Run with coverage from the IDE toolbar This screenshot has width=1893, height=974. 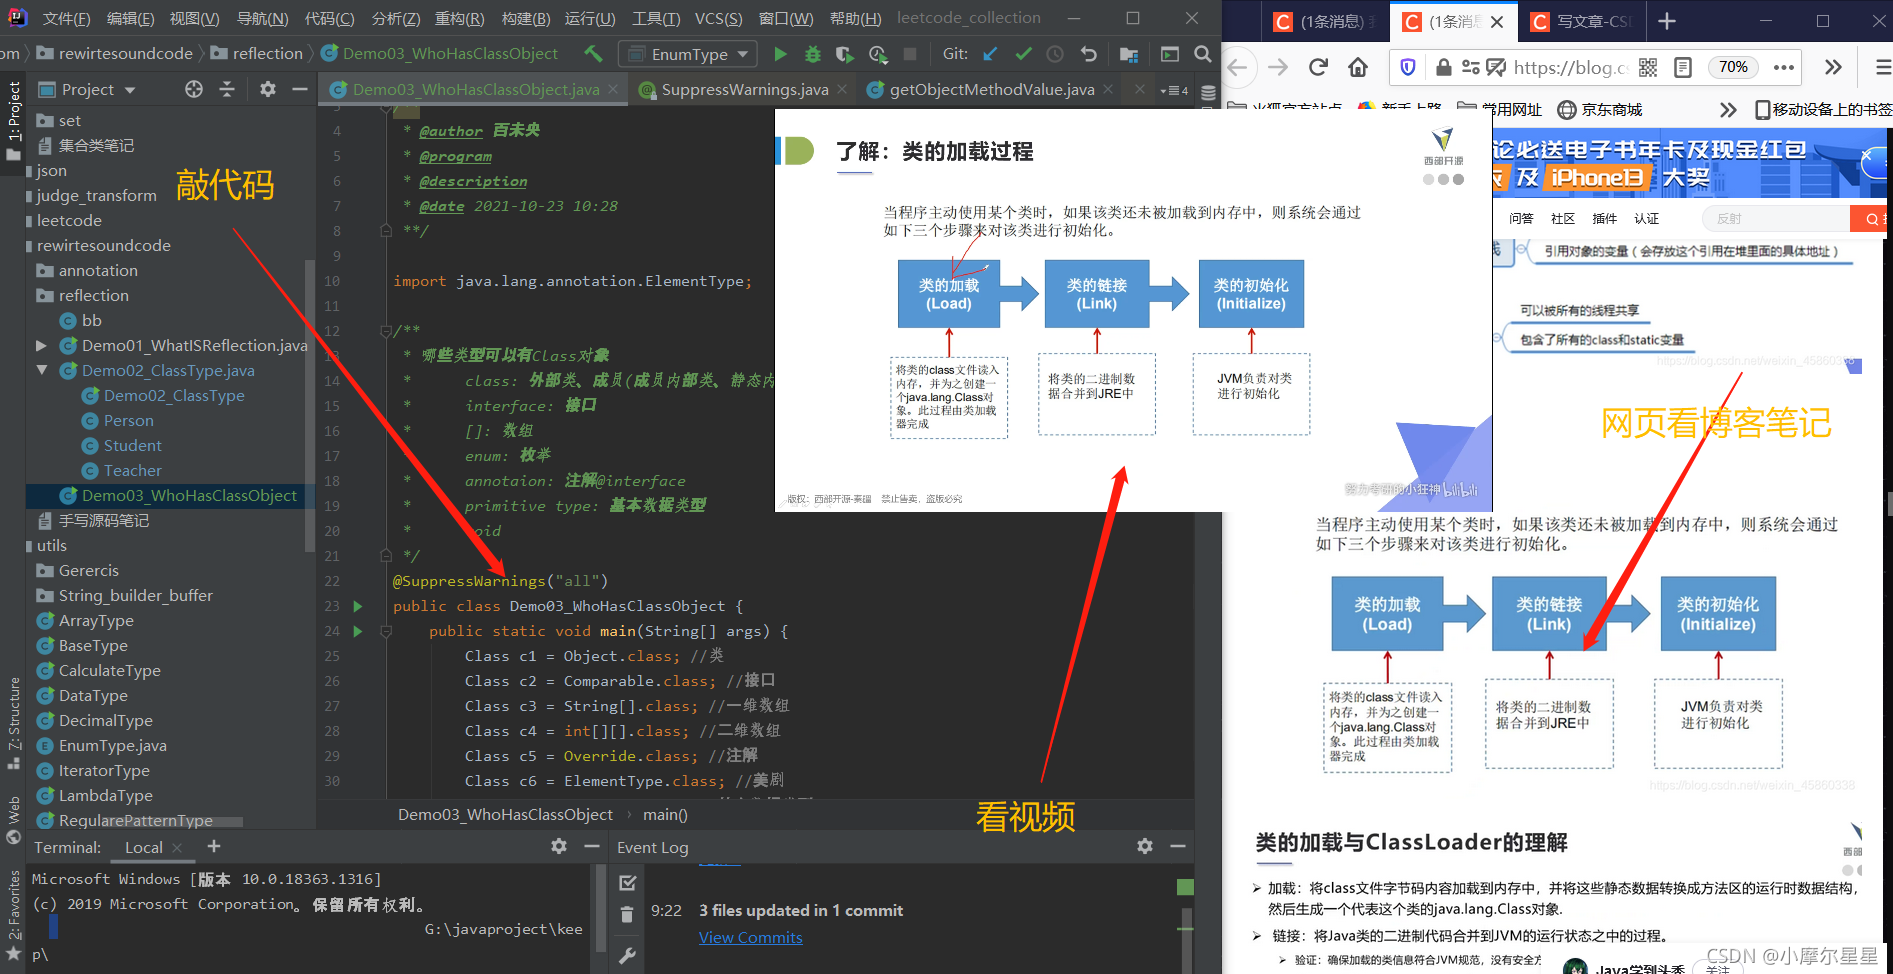[x=845, y=54]
